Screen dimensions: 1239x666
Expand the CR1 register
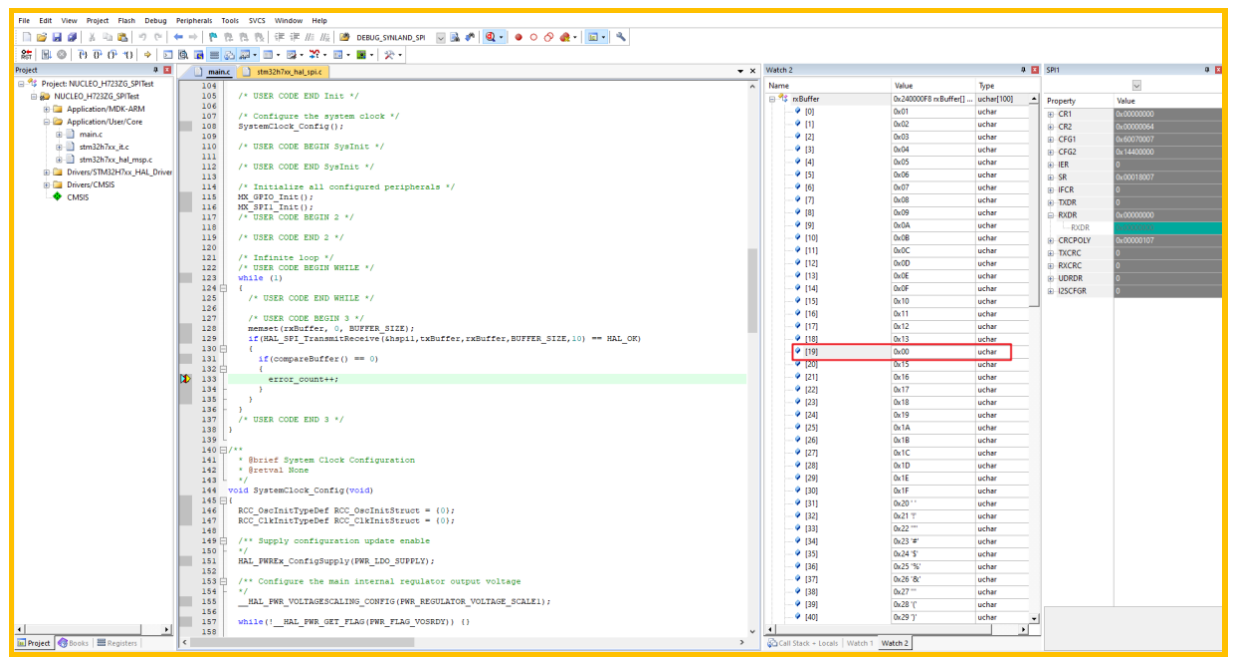click(1051, 114)
